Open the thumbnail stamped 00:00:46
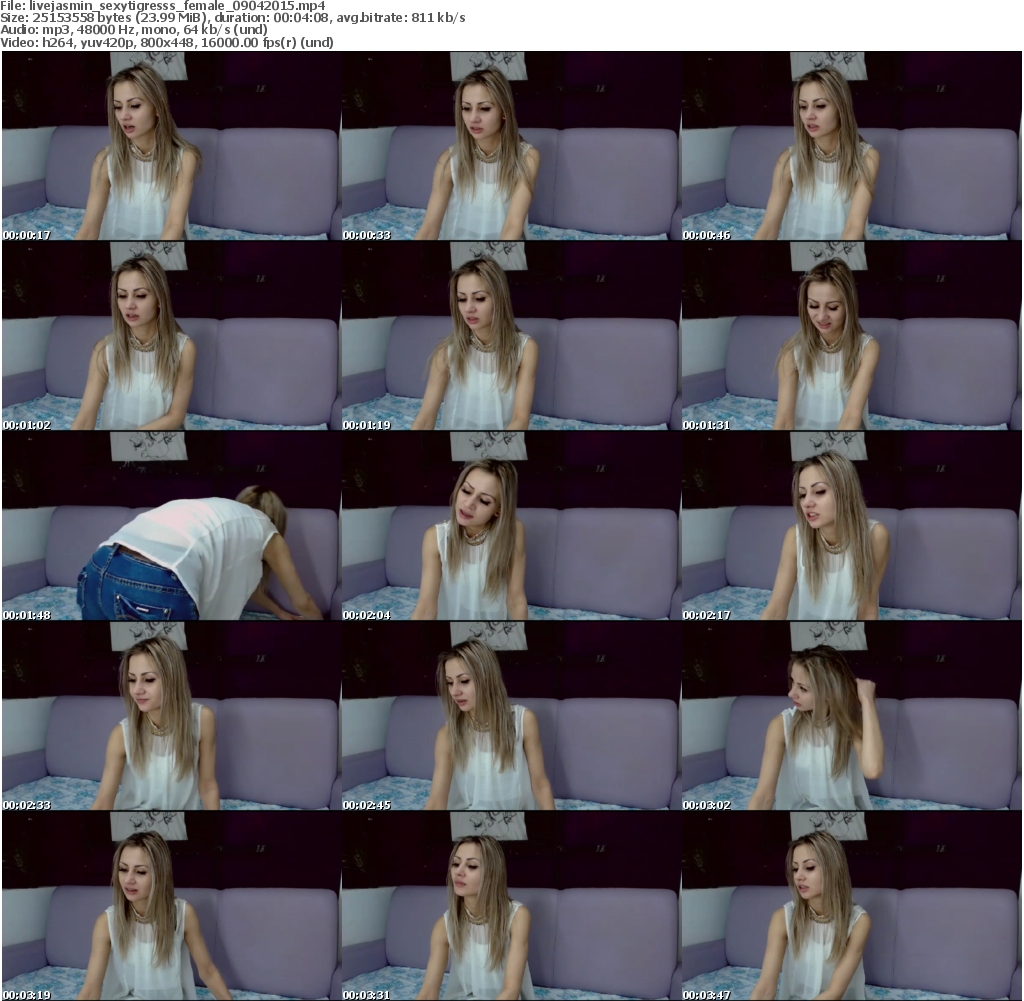Viewport: 1024px width, 1001px height. coord(852,146)
